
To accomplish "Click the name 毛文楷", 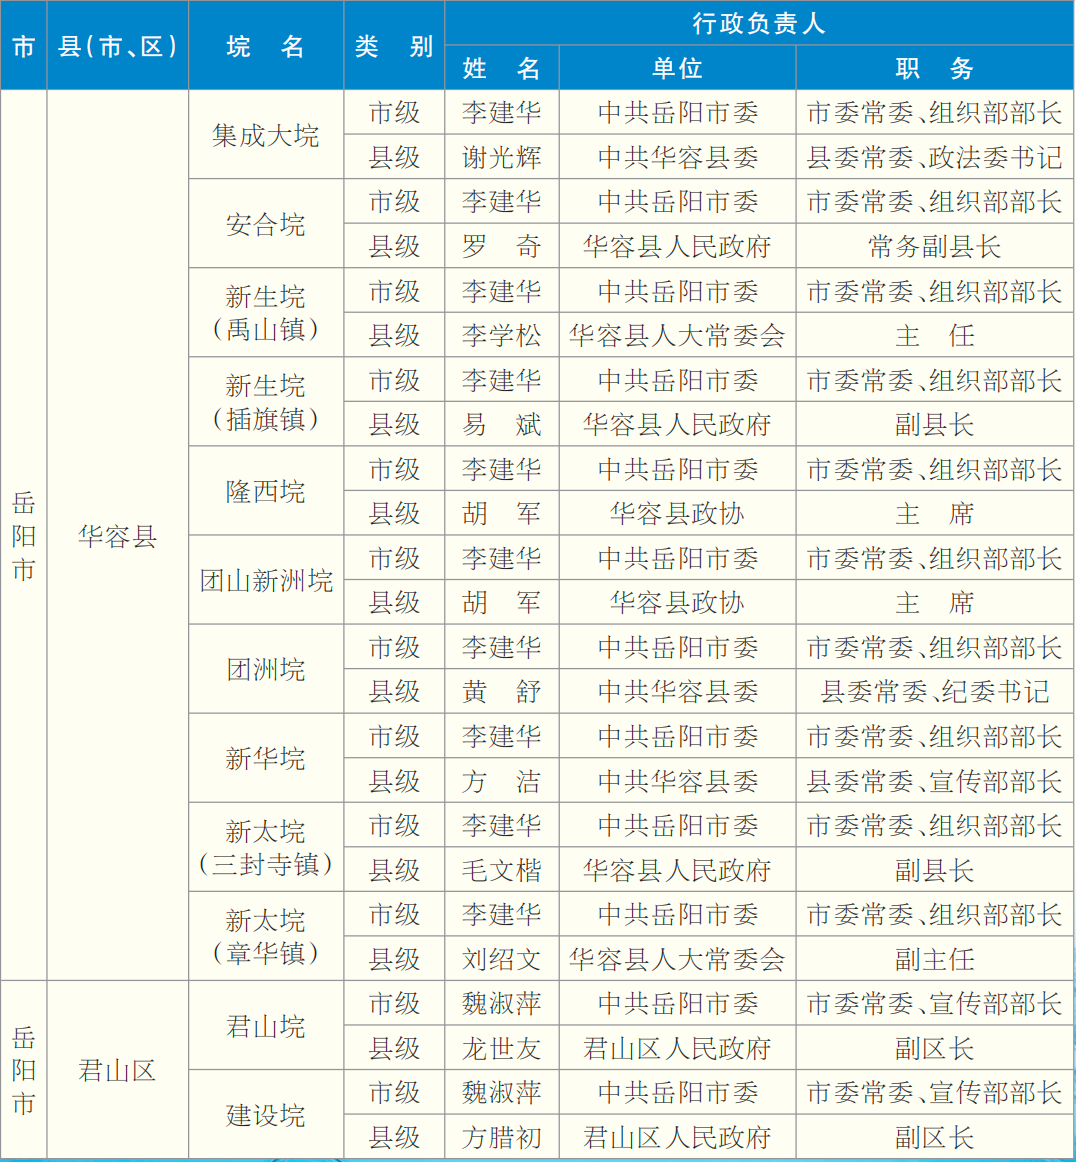I will (502, 869).
